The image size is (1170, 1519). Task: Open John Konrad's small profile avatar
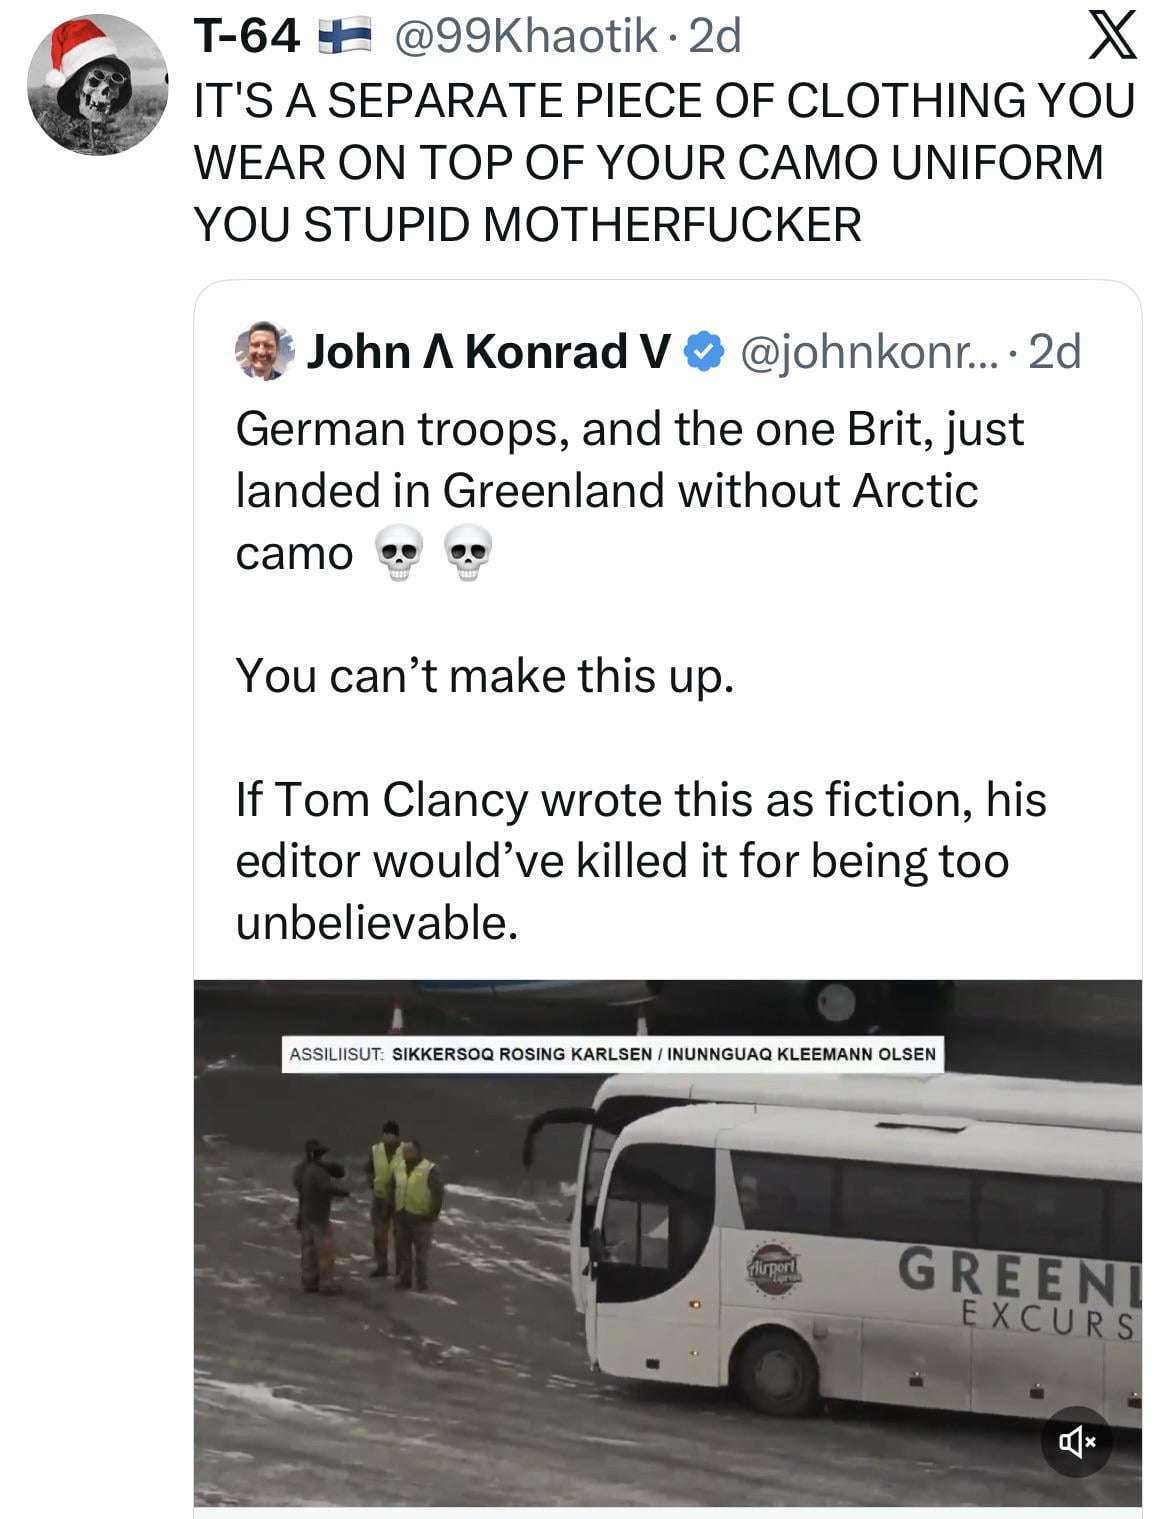click(x=264, y=351)
